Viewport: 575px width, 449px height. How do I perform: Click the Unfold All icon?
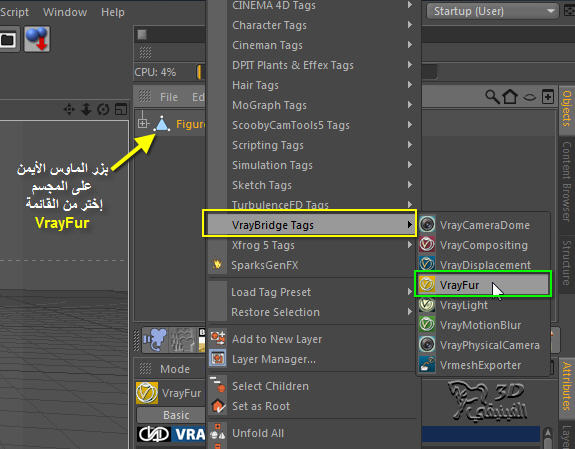(218, 433)
